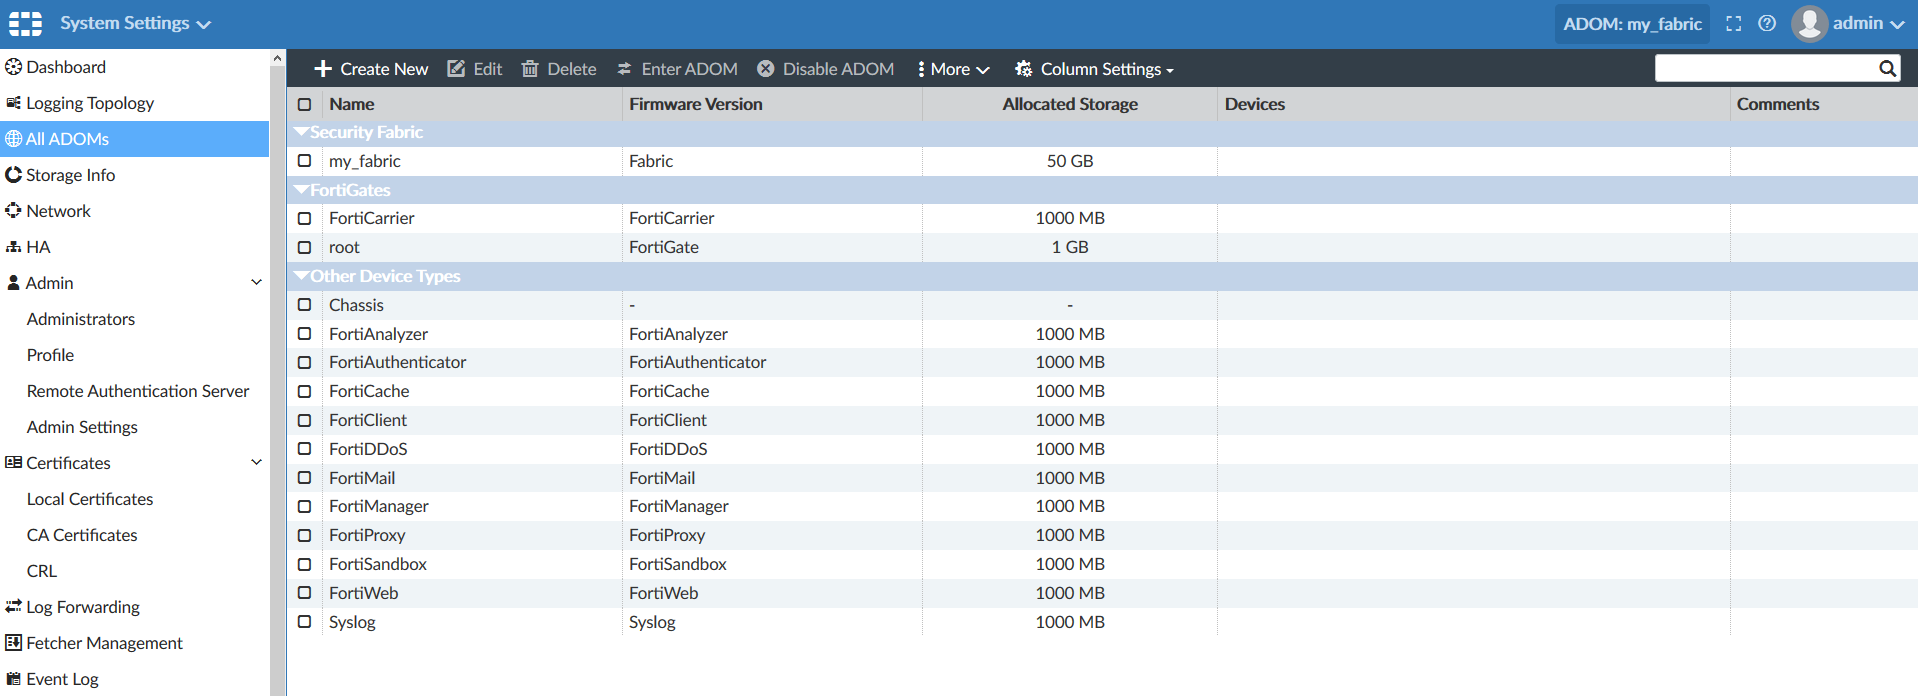Open the Column Settings dropdown
This screenshot has height=696, width=1918.
click(1094, 69)
